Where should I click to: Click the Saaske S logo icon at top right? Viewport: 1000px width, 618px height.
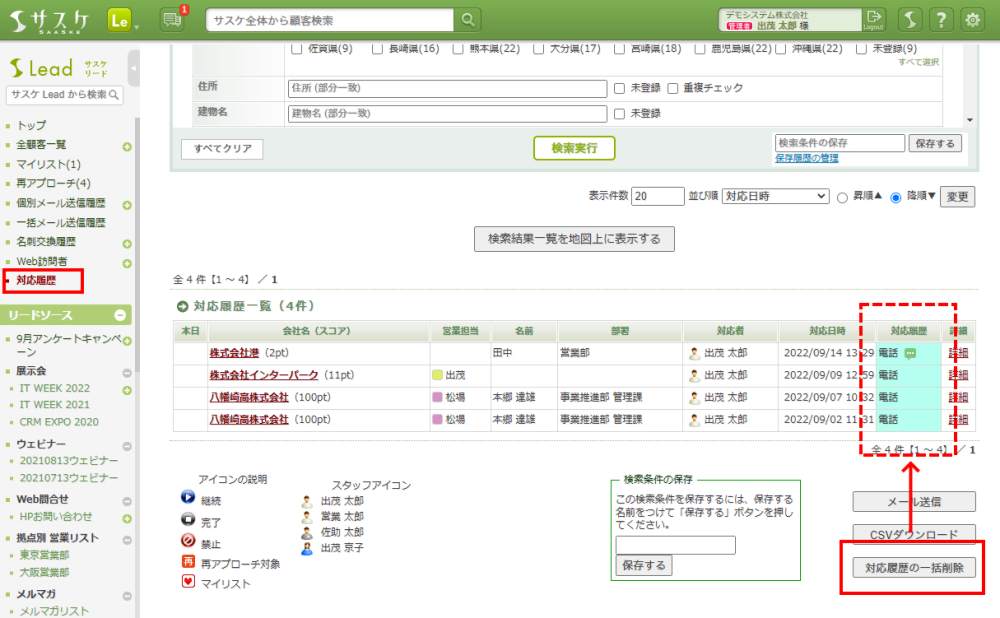pyautogui.click(x=909, y=20)
